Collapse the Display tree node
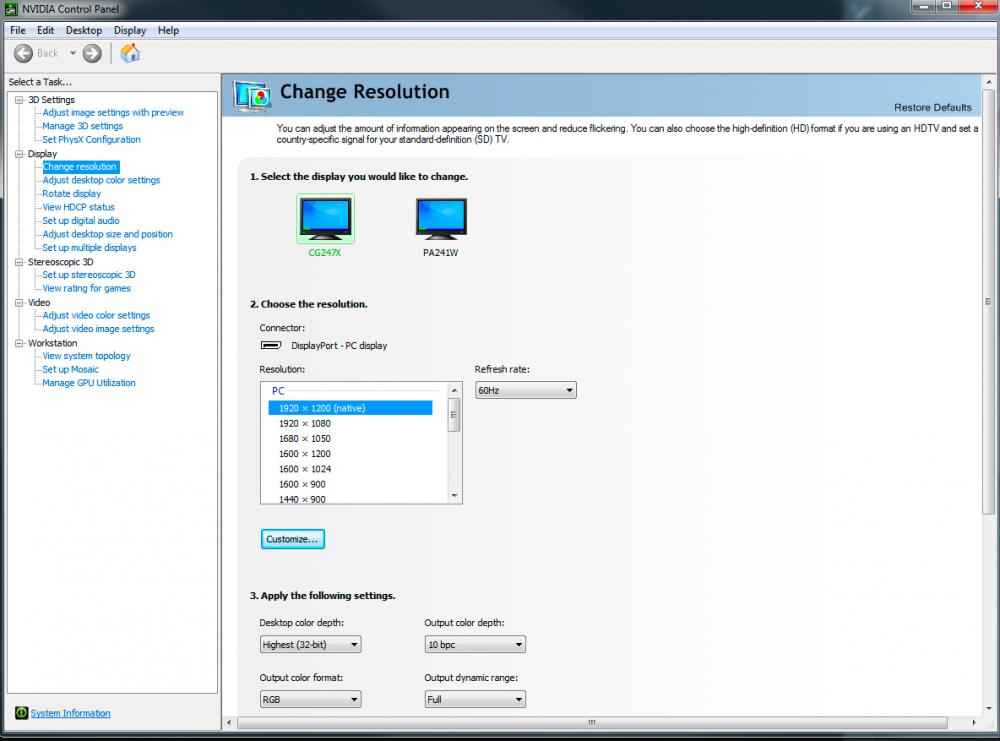This screenshot has height=741, width=1000. pos(19,154)
